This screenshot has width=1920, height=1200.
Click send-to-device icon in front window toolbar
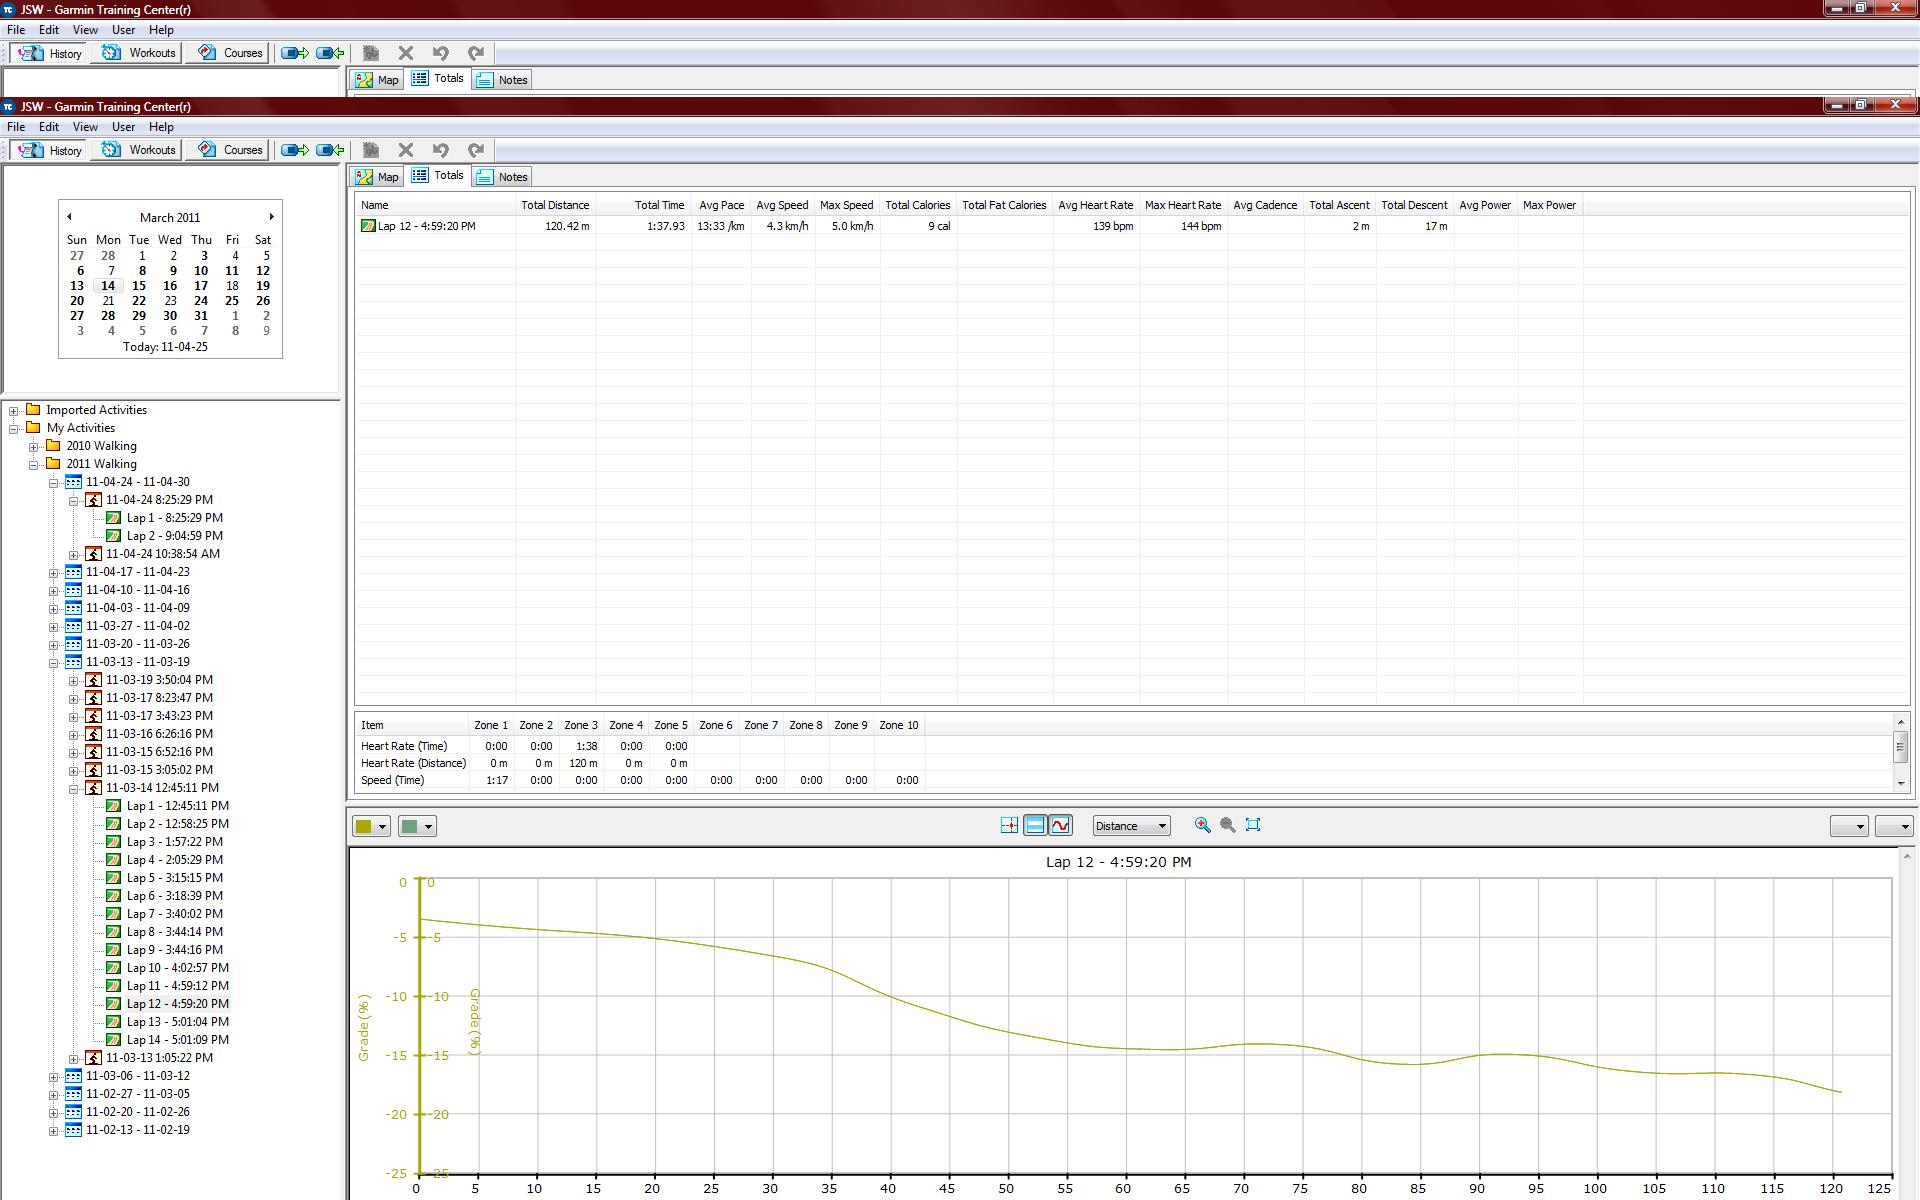click(294, 150)
